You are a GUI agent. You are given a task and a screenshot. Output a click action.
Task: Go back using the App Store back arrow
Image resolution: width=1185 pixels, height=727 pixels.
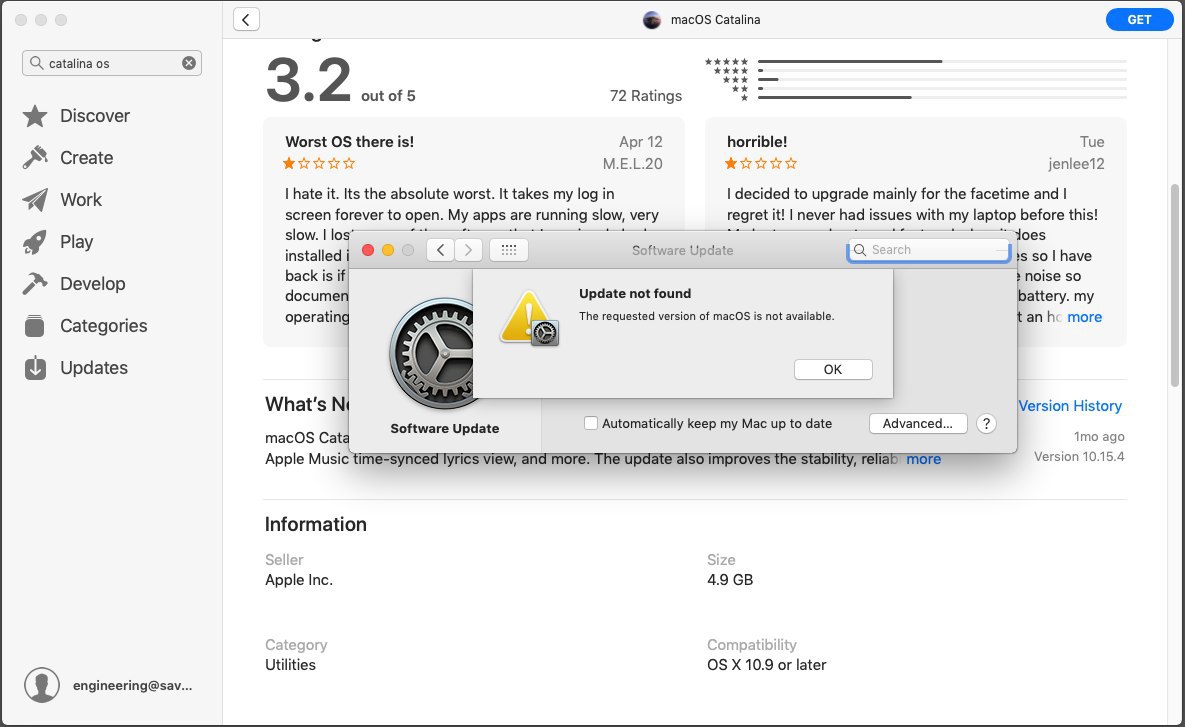click(x=246, y=20)
